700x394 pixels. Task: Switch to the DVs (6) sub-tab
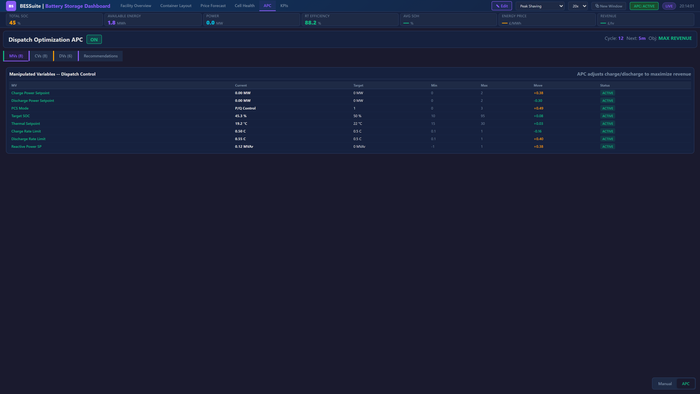(65, 56)
